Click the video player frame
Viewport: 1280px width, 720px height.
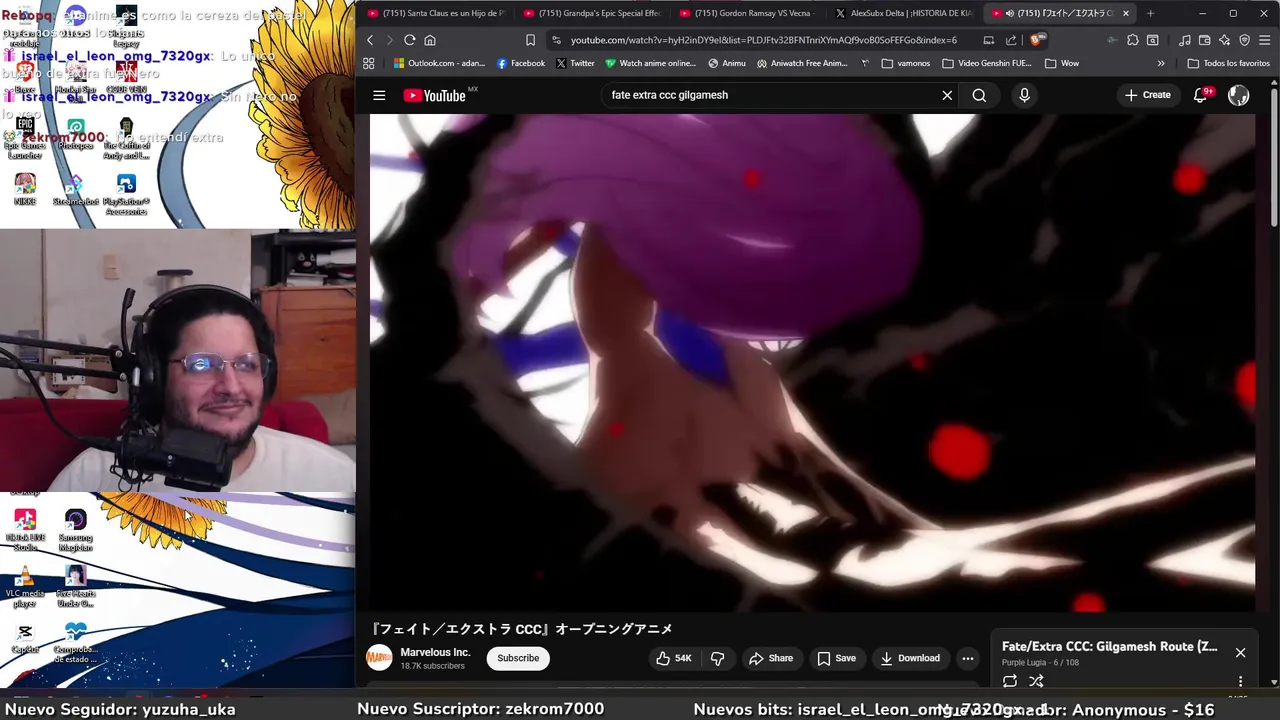812,362
